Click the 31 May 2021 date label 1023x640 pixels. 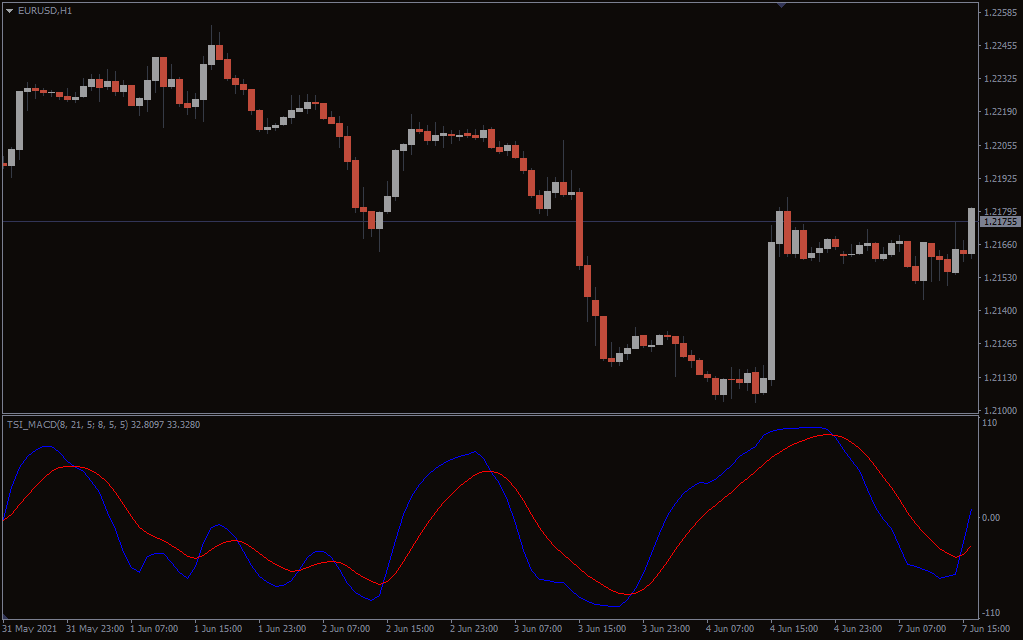pos(30,629)
